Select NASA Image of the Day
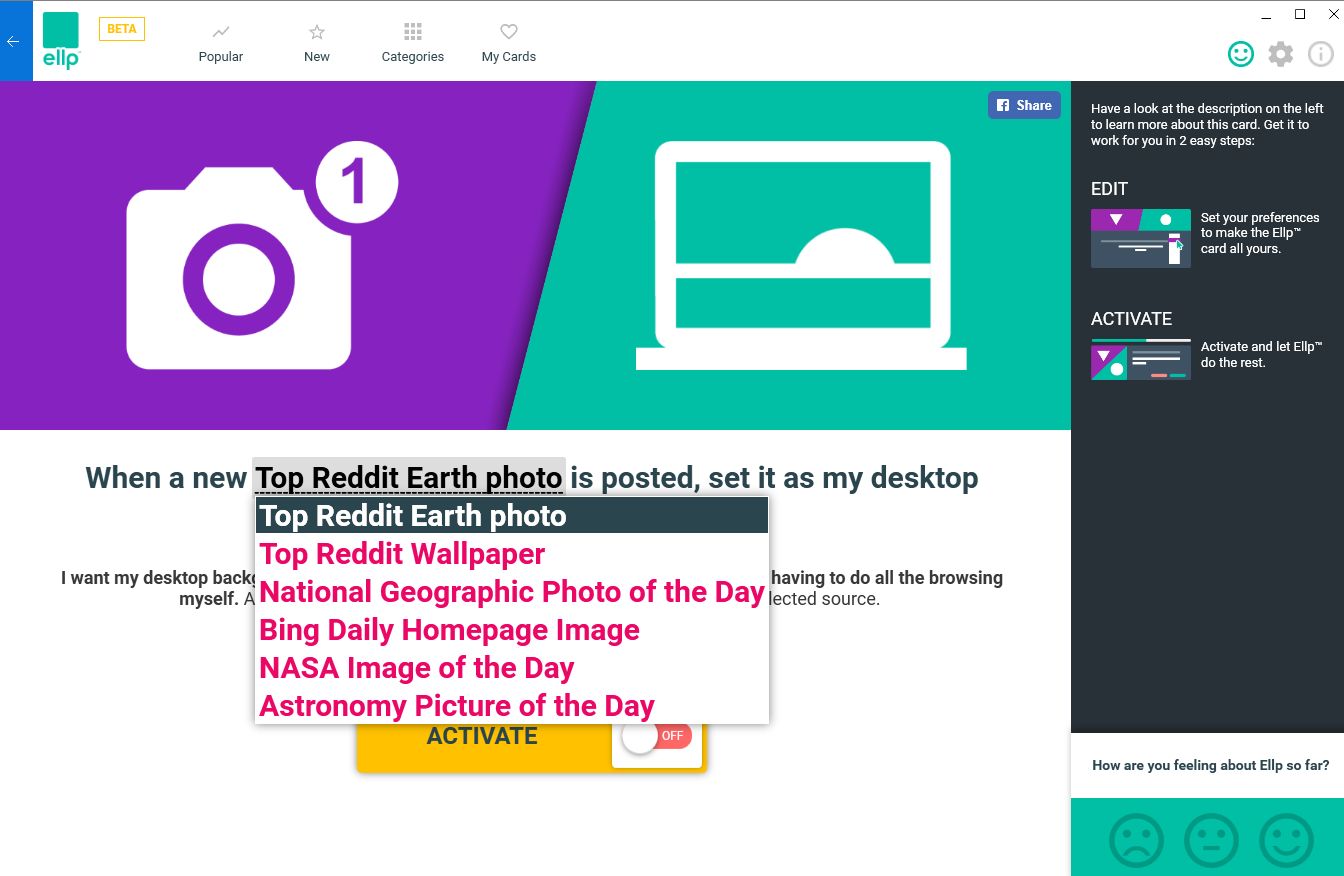This screenshot has width=1344, height=876. pyautogui.click(x=512, y=668)
